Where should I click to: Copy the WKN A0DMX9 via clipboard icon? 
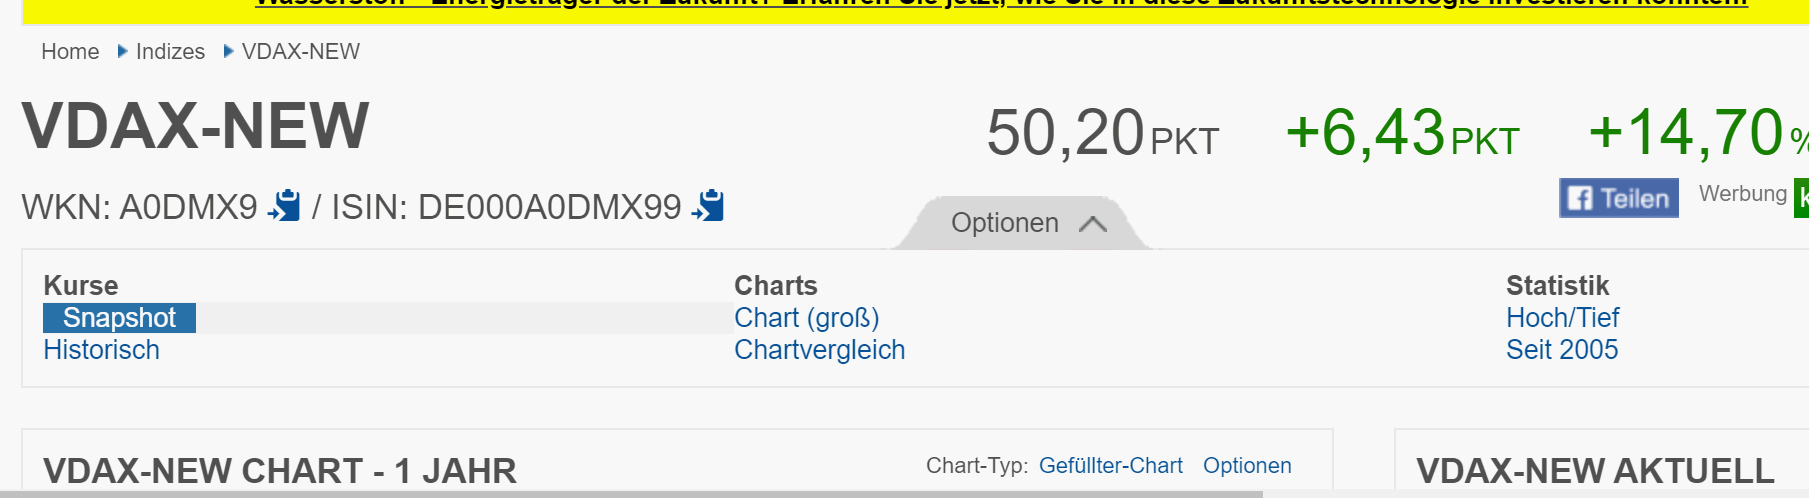(285, 206)
